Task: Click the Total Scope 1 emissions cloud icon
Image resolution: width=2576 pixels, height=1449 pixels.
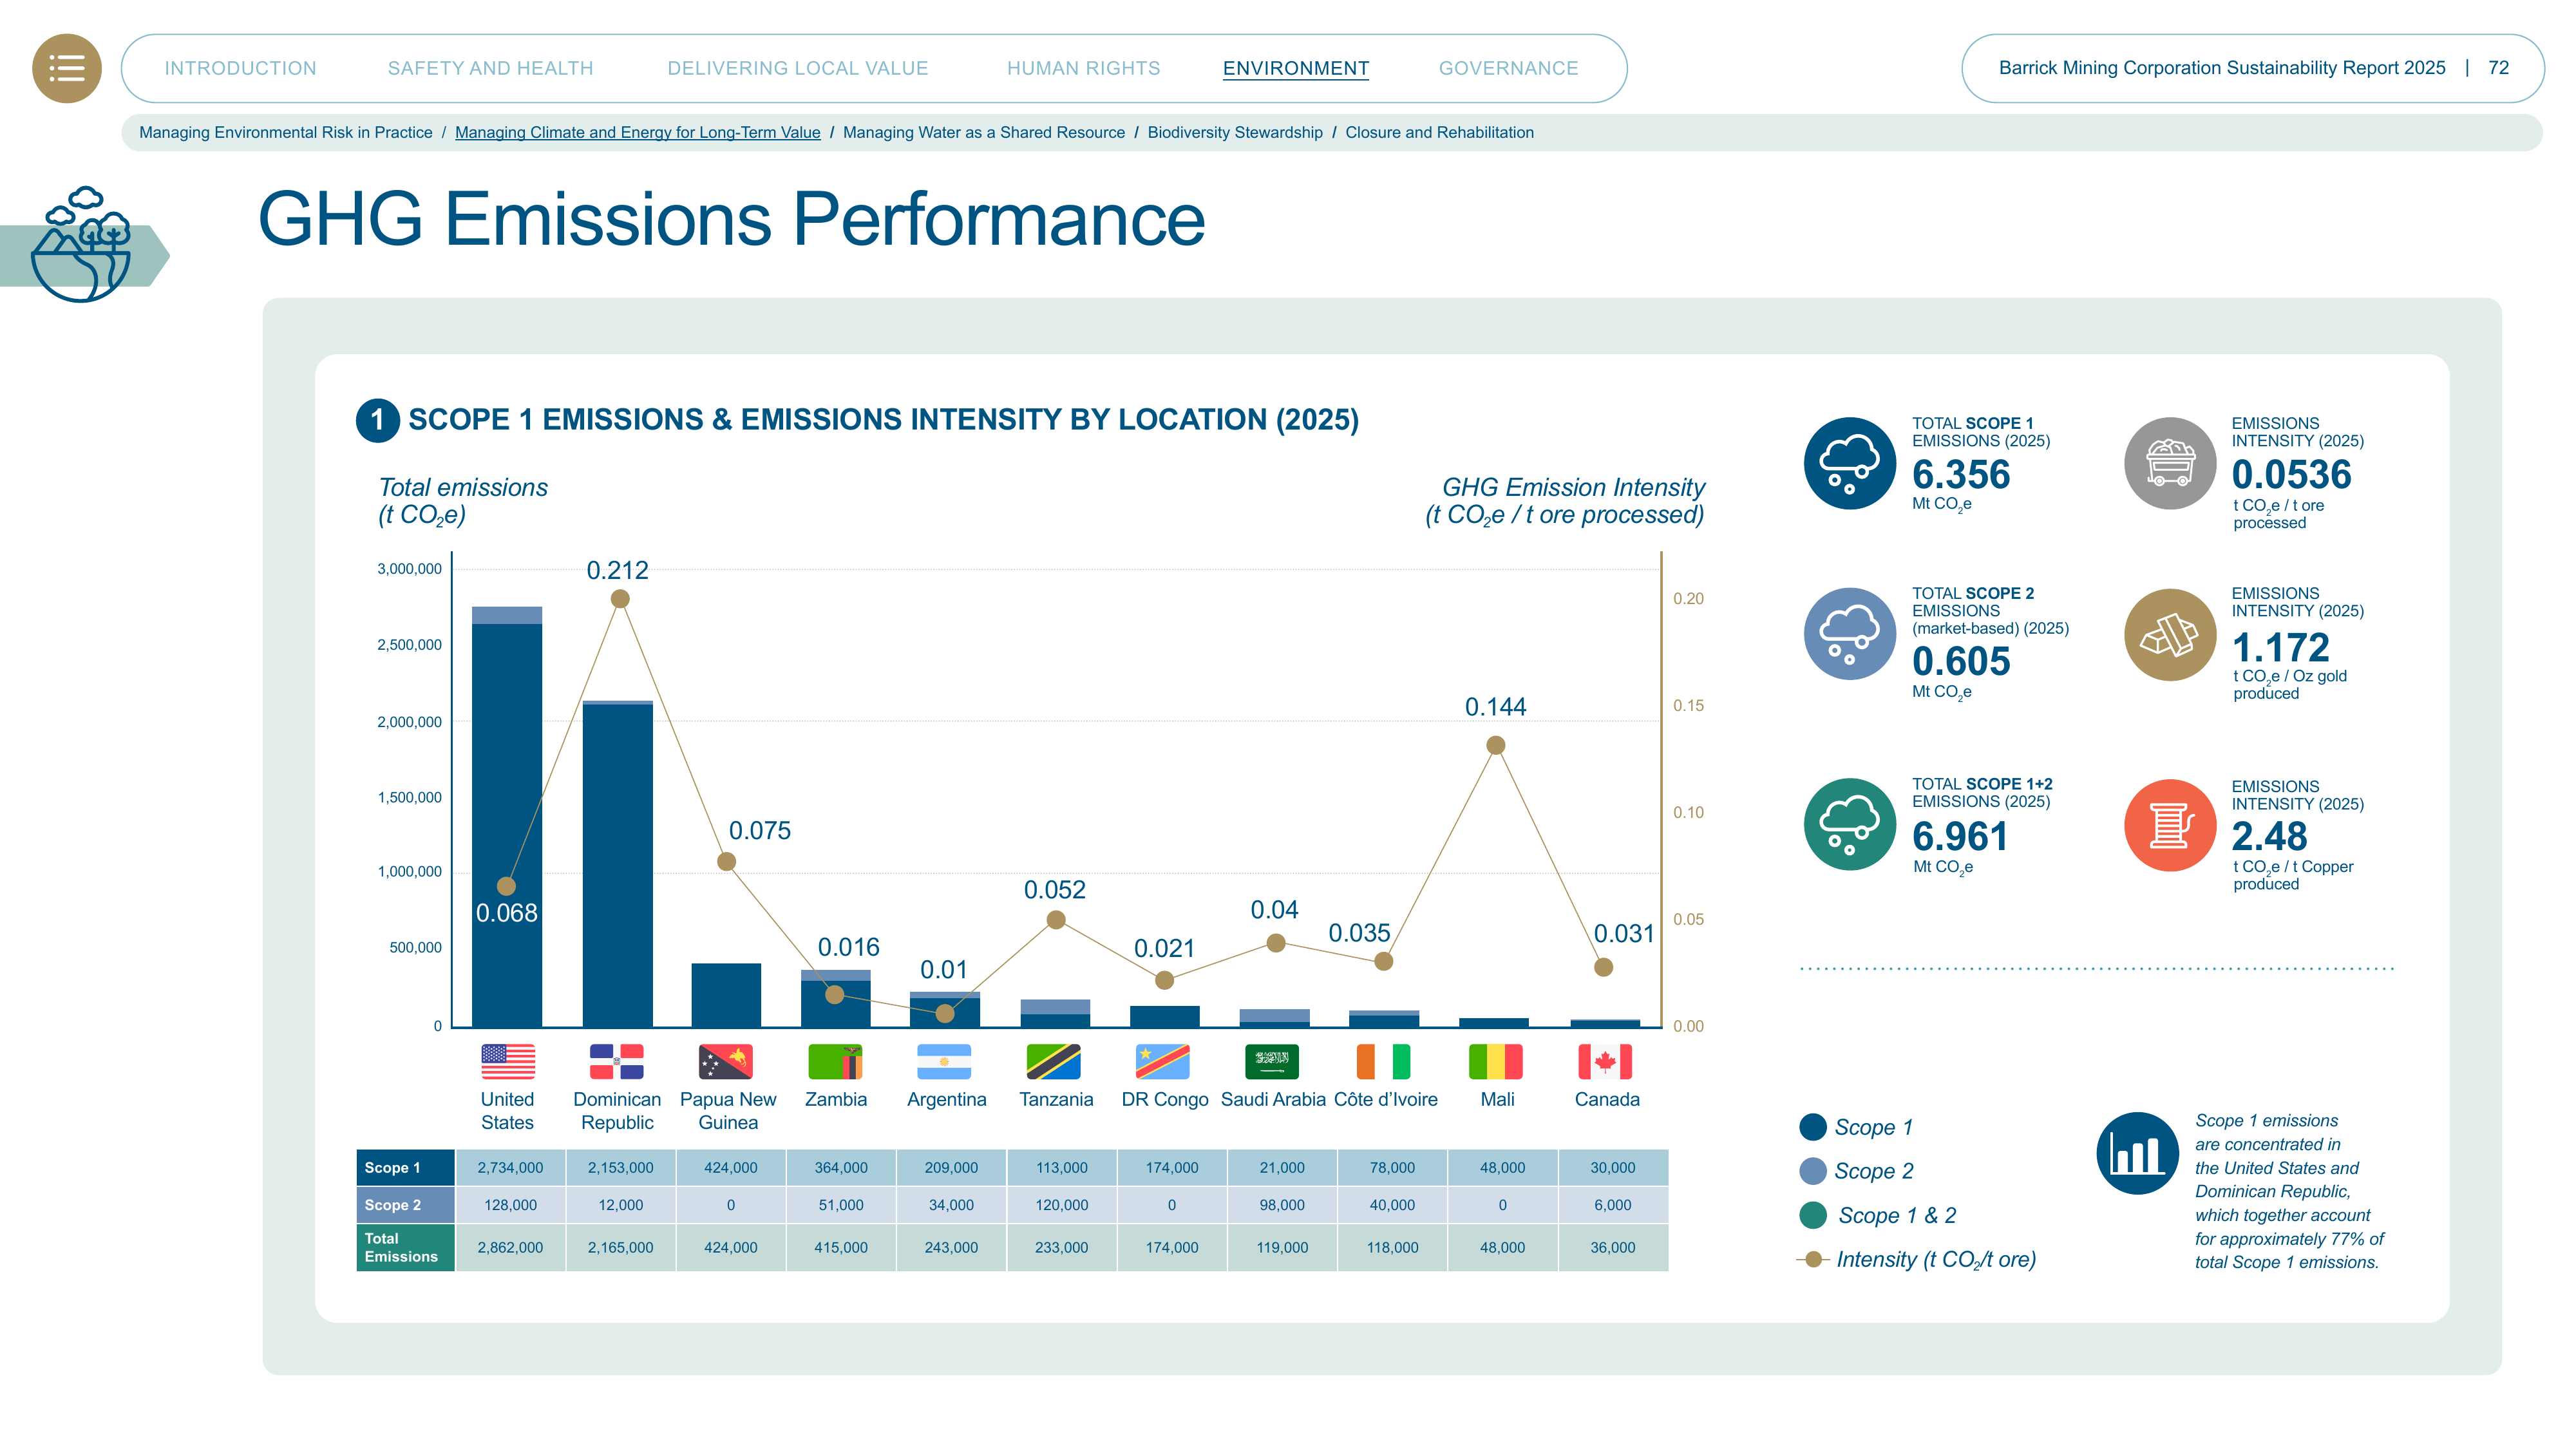Action: 1850,463
